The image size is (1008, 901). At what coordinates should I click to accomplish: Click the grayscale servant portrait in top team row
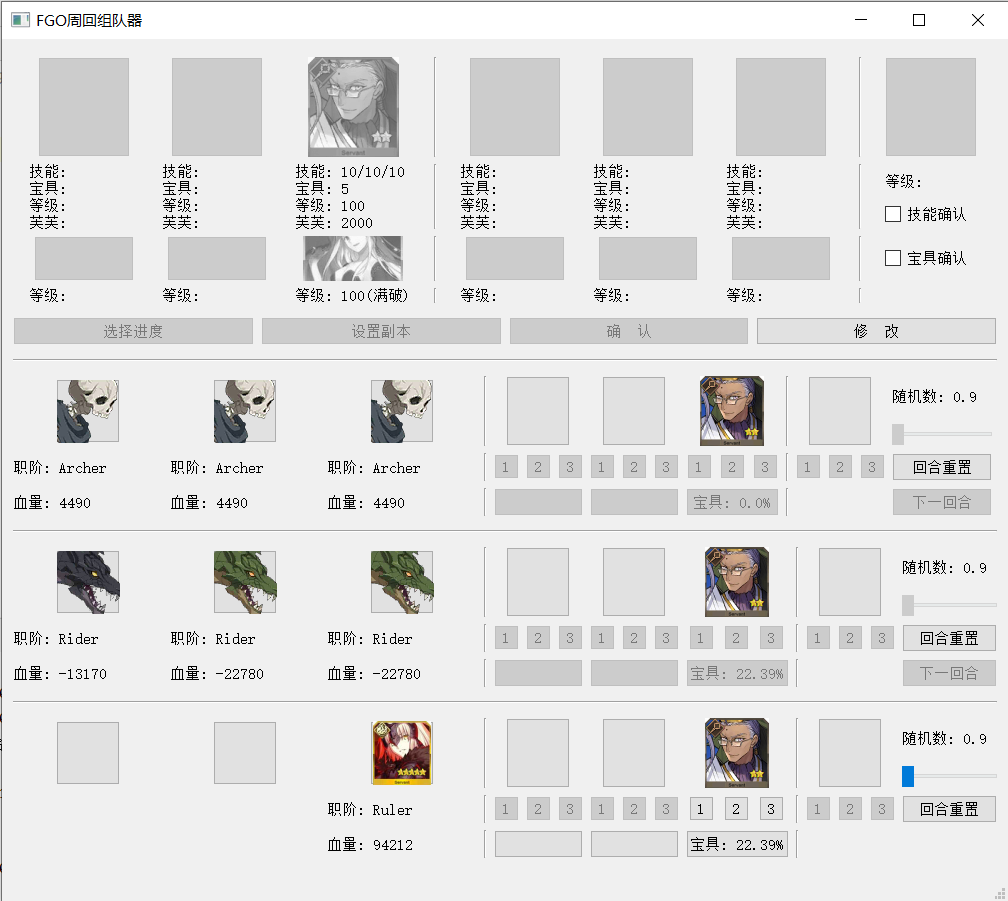353,107
